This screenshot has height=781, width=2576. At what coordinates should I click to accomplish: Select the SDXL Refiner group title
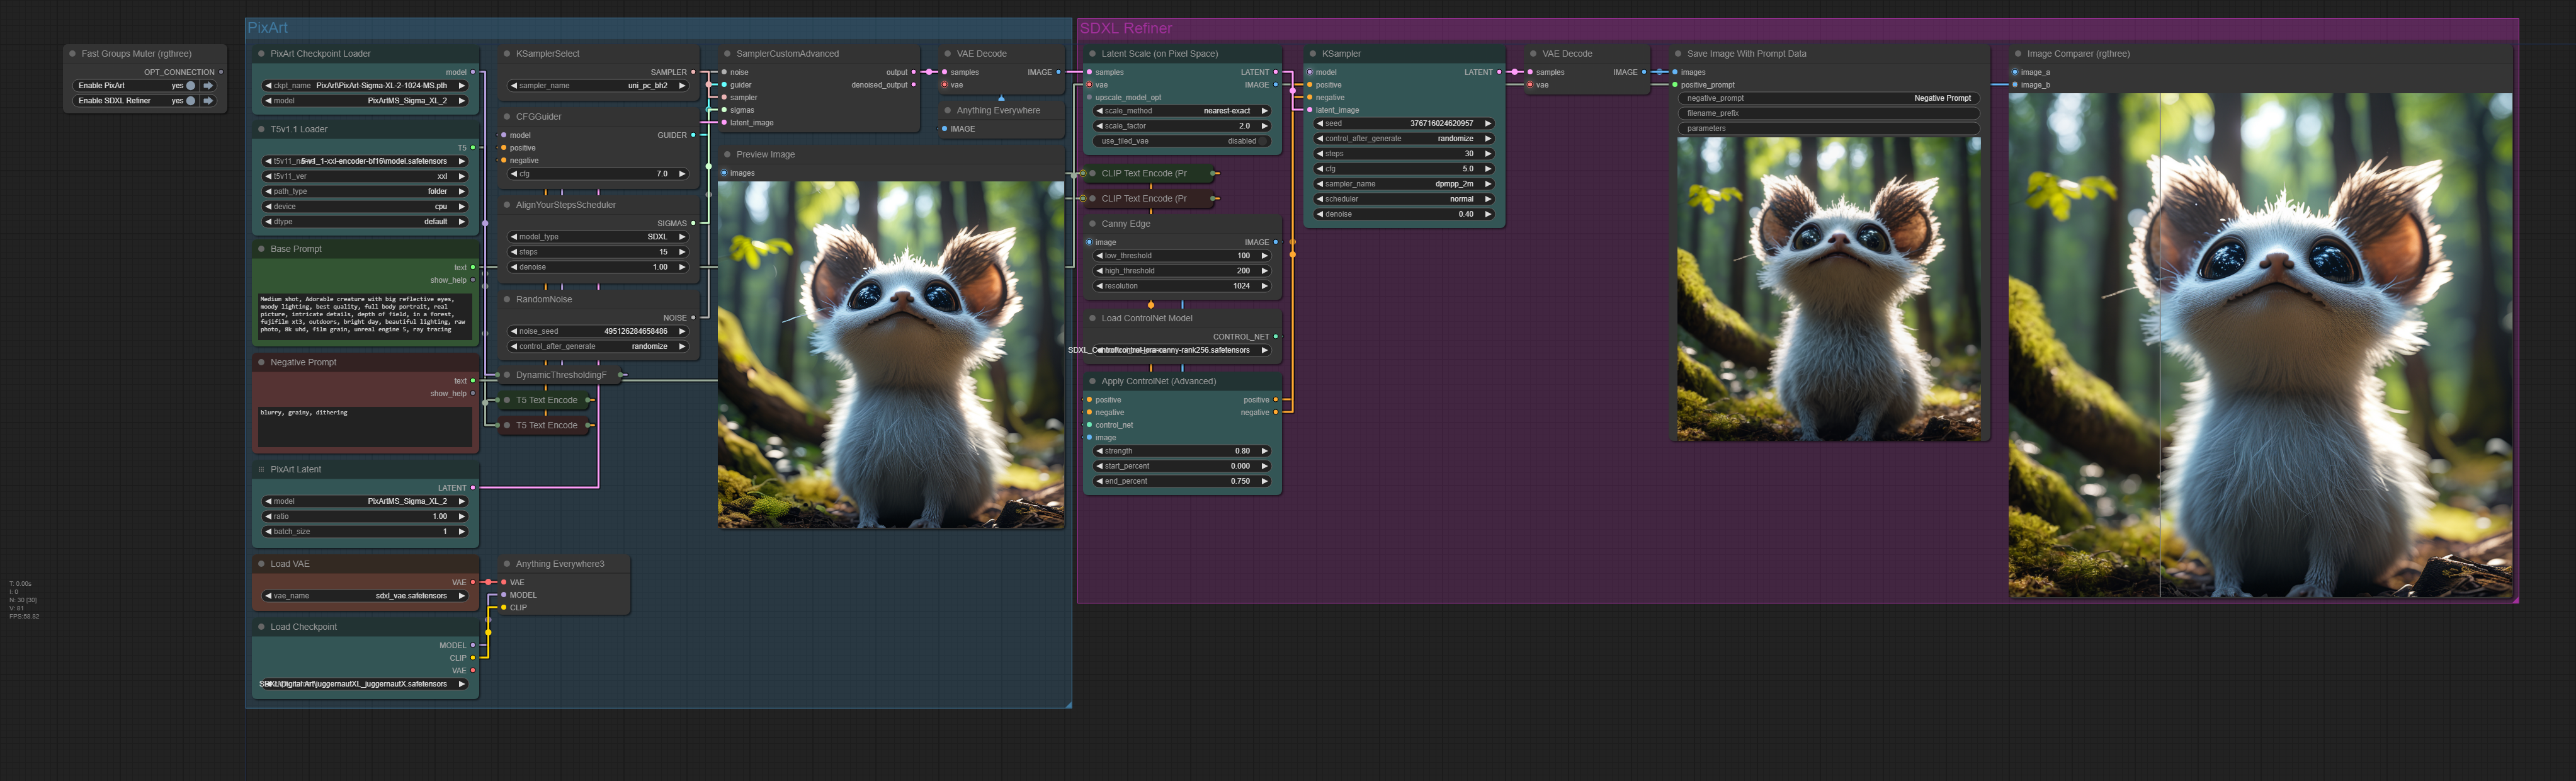[1126, 28]
